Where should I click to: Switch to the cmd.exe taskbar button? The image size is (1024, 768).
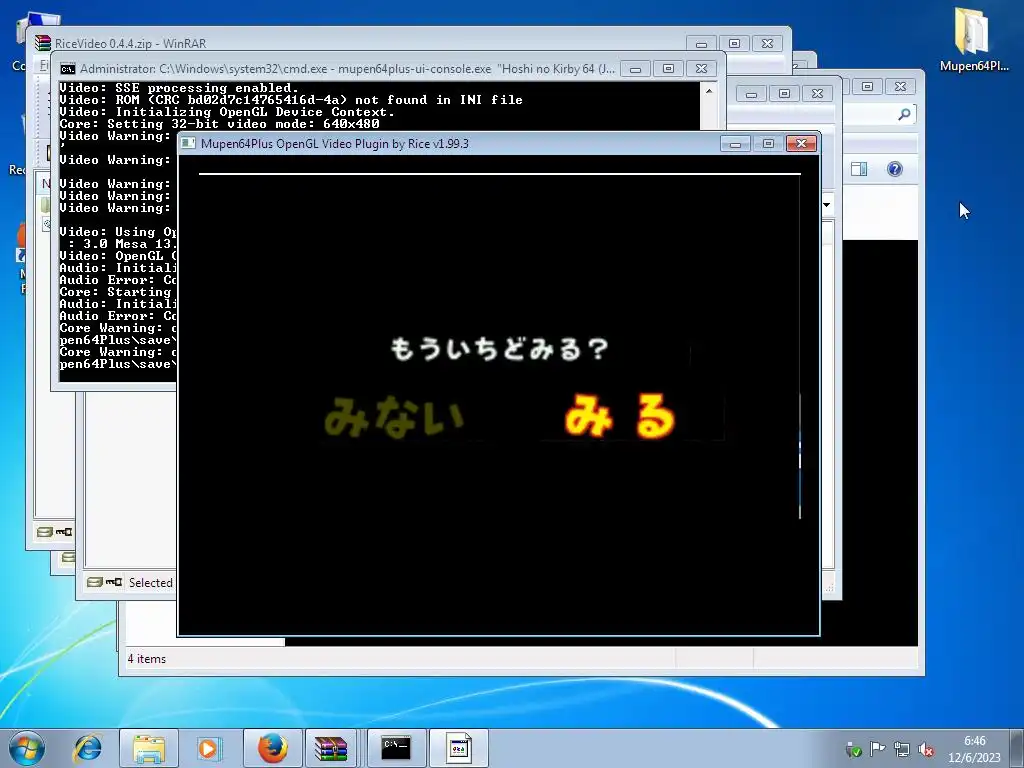coord(396,748)
